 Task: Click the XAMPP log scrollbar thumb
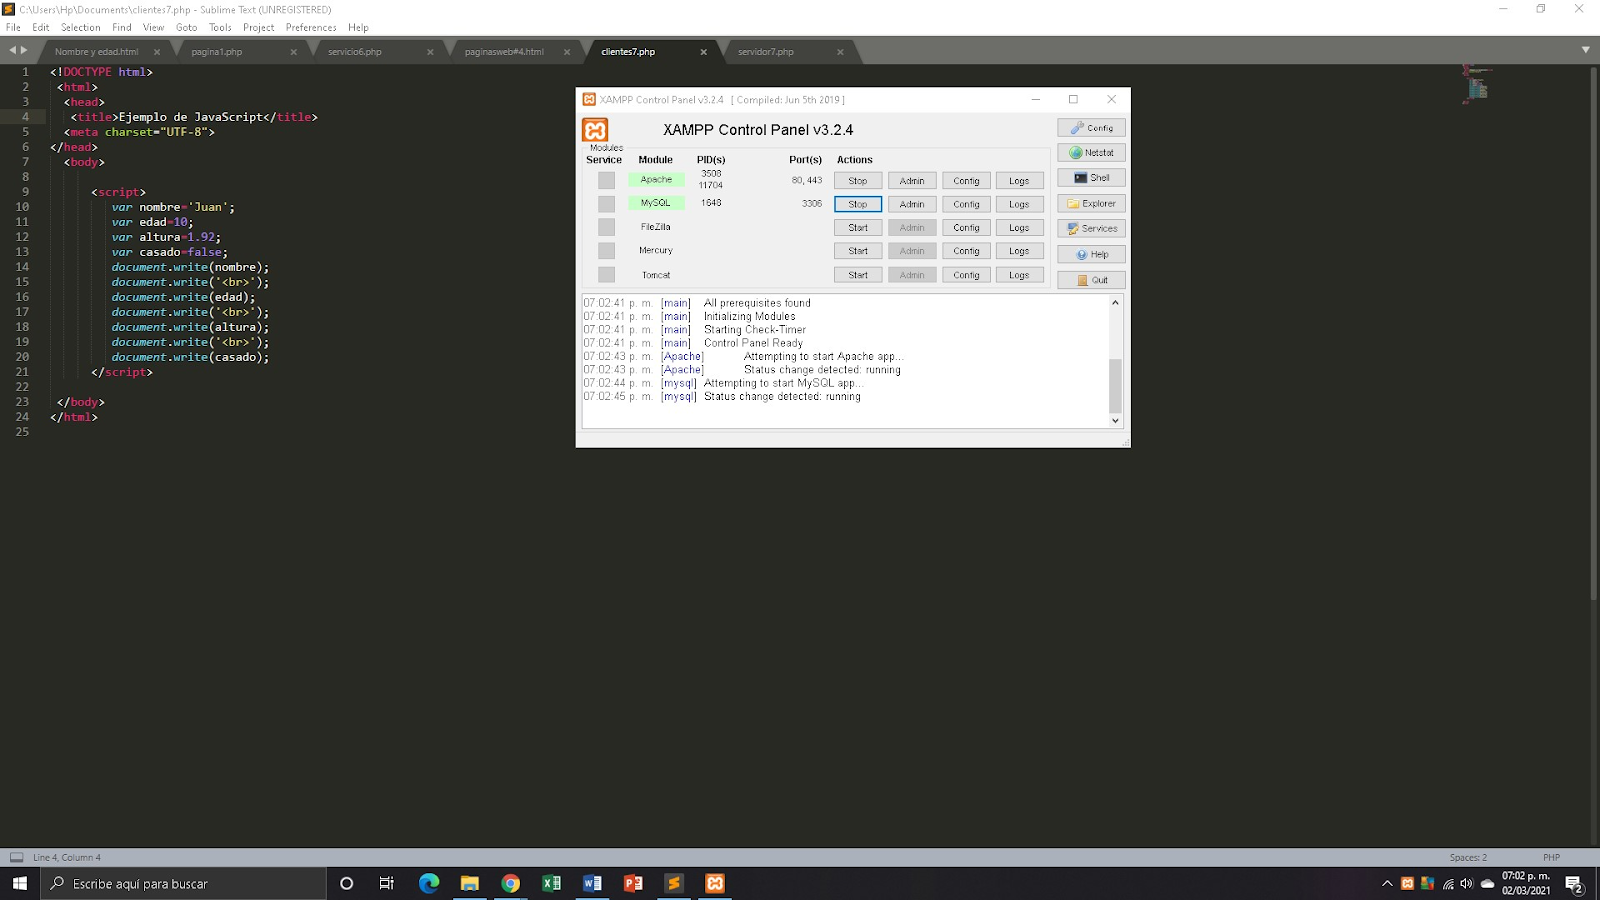1115,386
